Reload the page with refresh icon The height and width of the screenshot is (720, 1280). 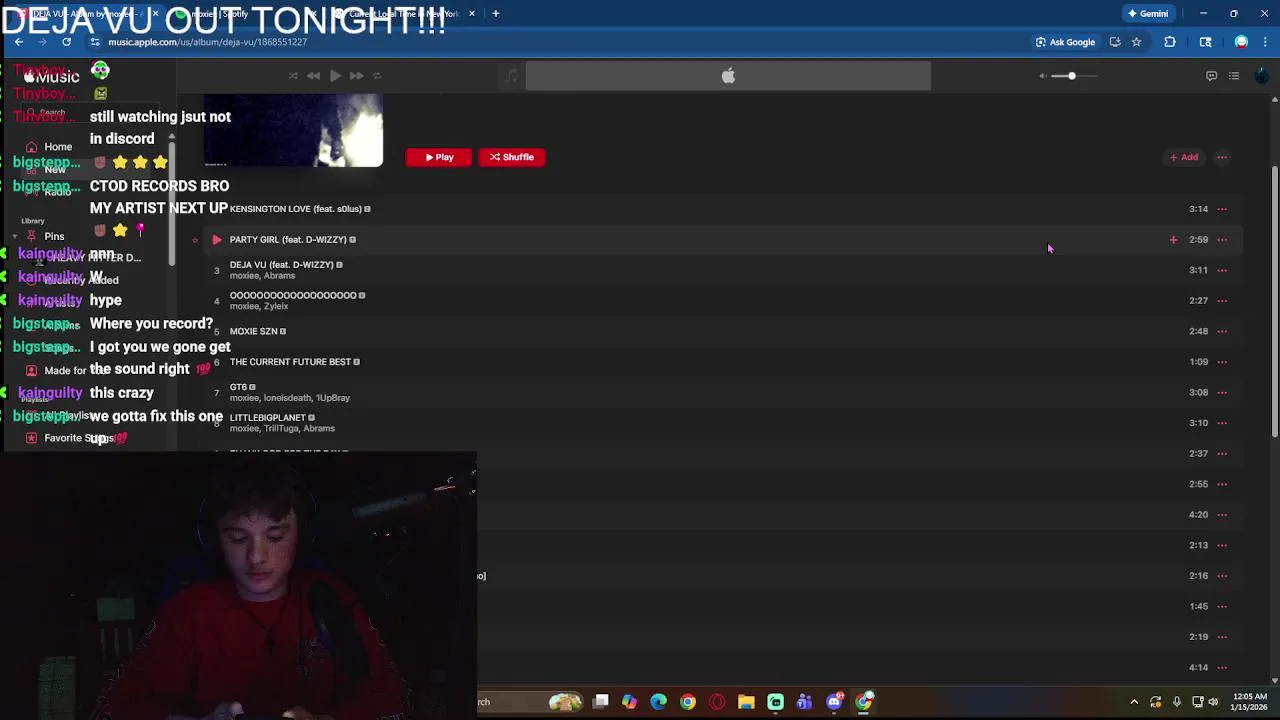[x=67, y=42]
